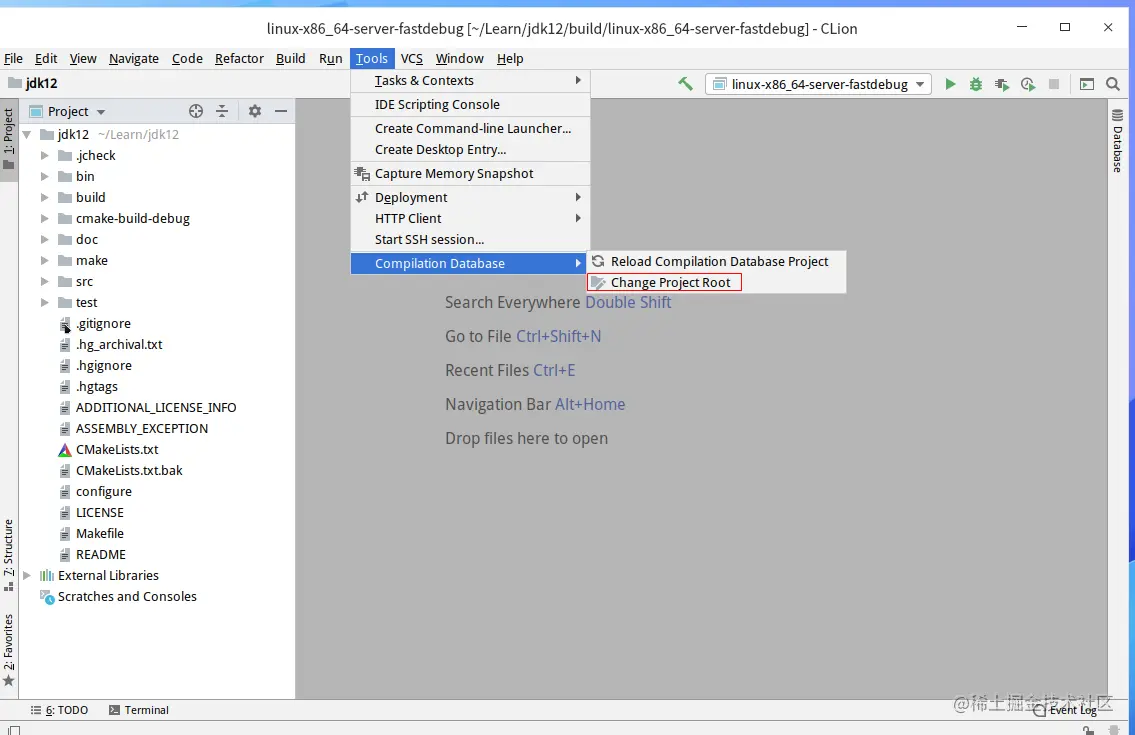This screenshot has width=1135, height=735.
Task: Open Search Everywhere magnifier icon
Action: coord(1113,84)
